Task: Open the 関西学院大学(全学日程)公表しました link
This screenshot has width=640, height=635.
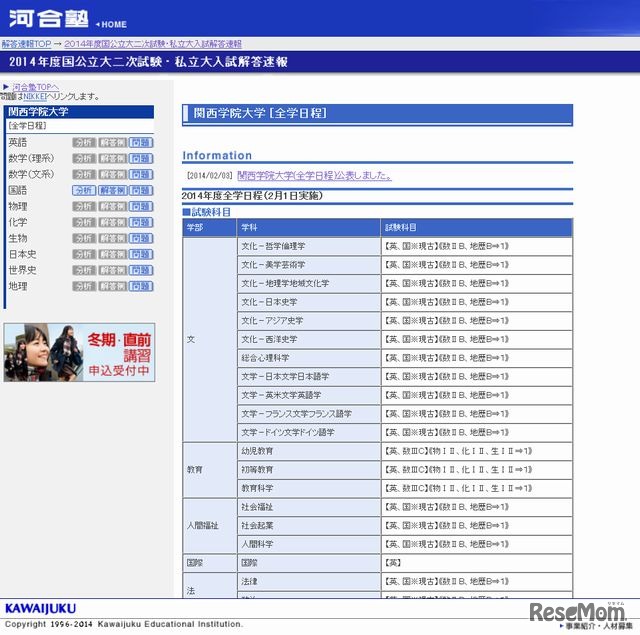Action: tap(314, 175)
